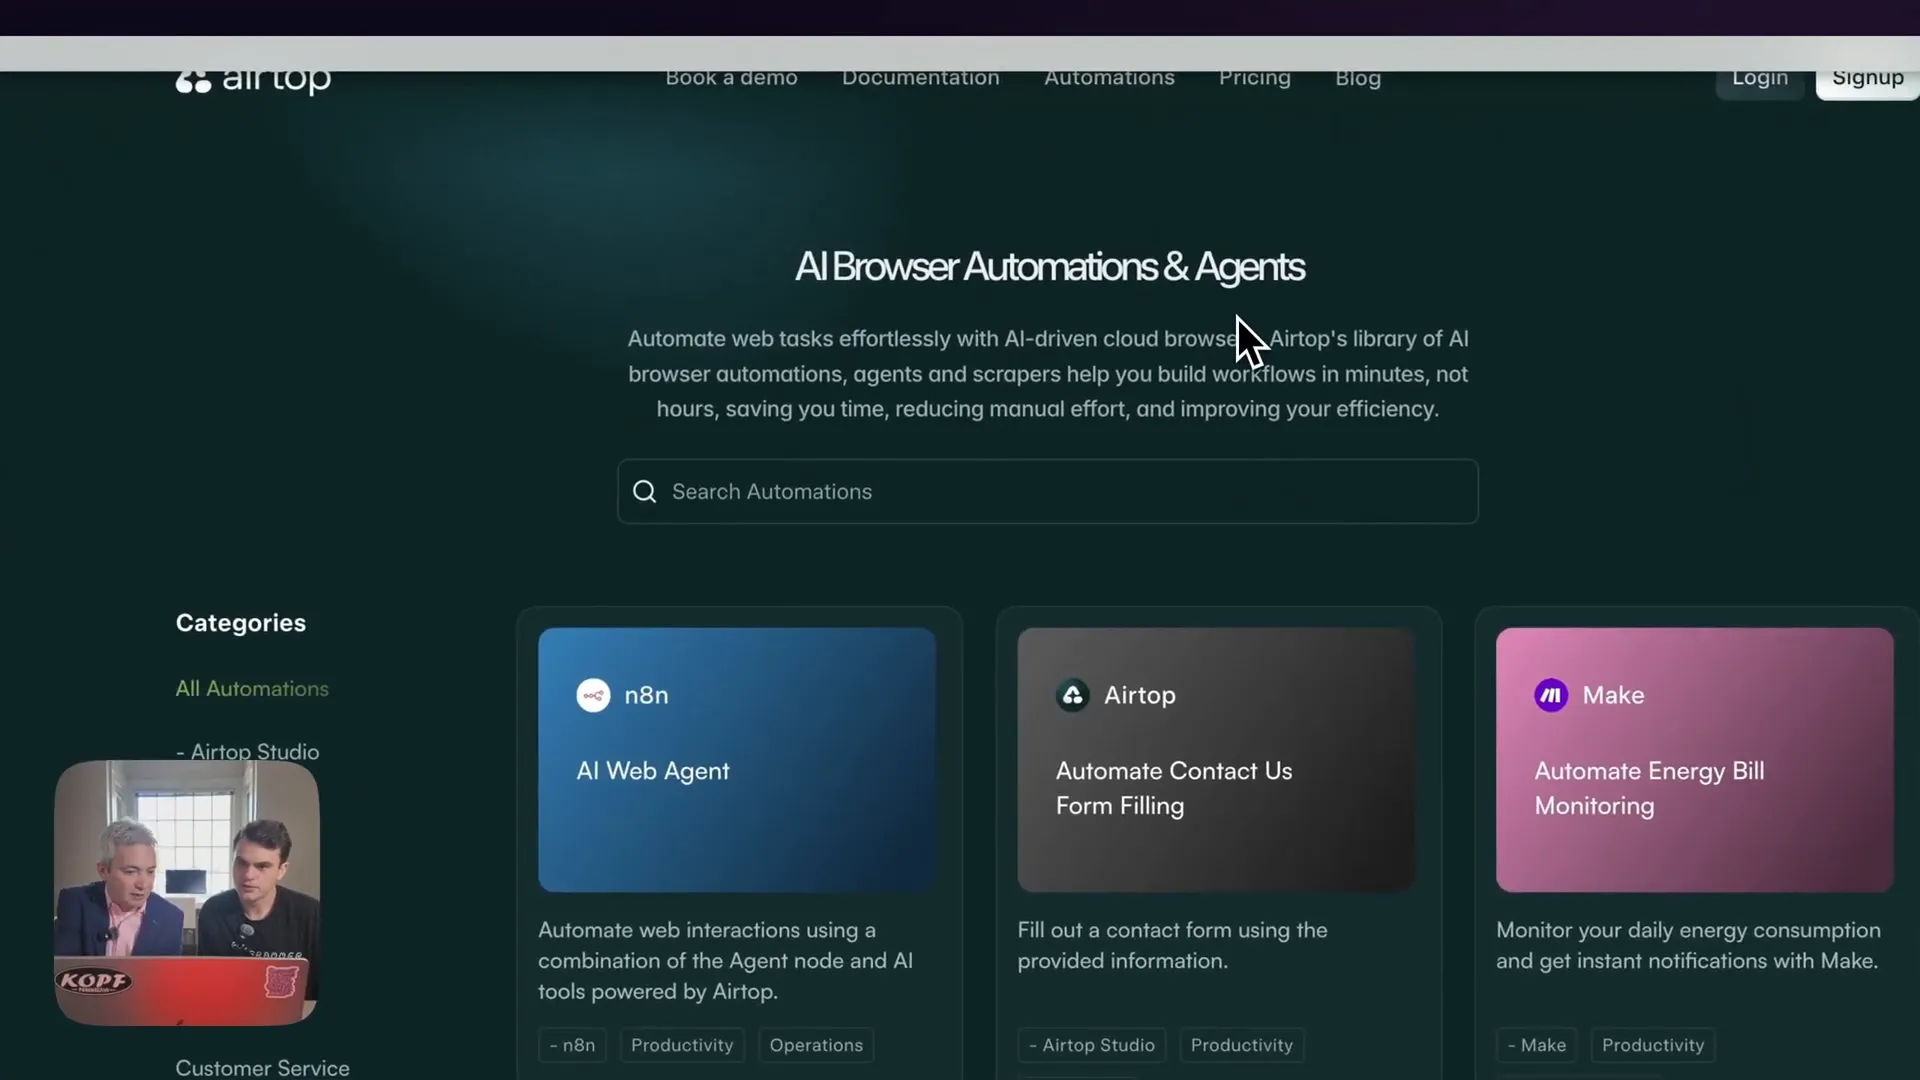Click the Categories sidebar heading
Image resolution: width=1920 pixels, height=1080 pixels.
point(241,623)
